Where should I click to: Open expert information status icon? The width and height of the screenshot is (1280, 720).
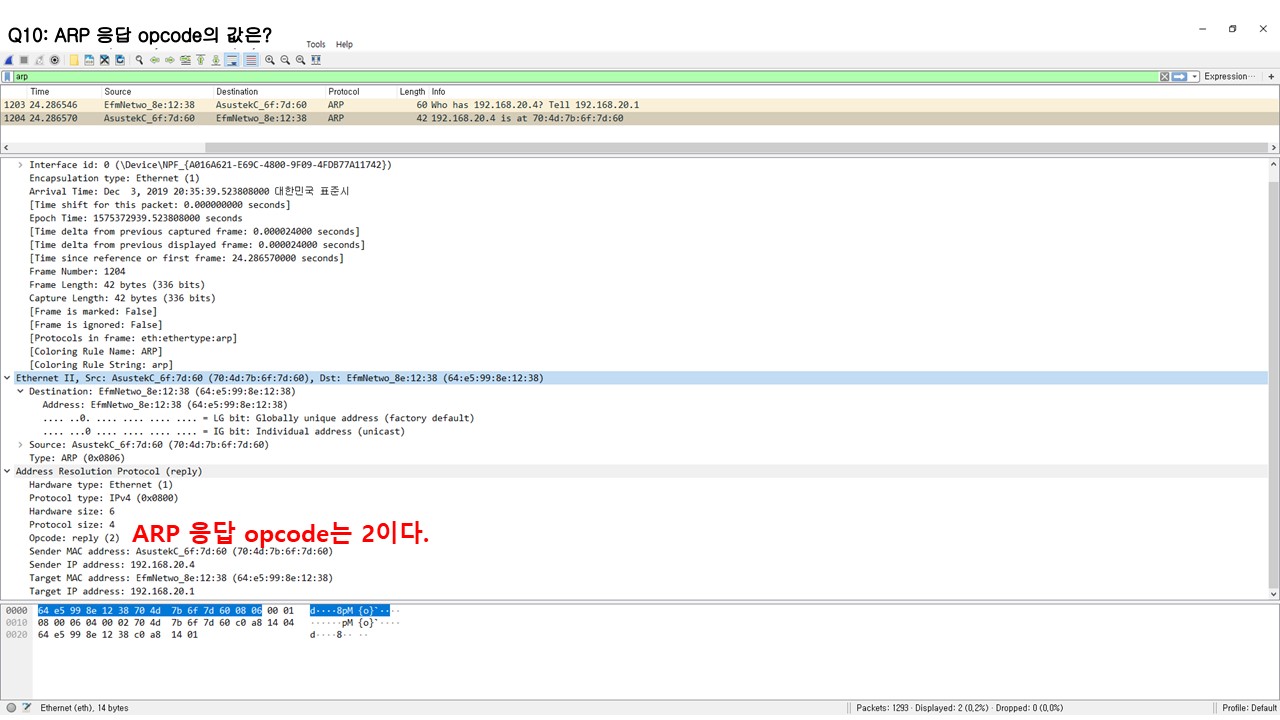pyautogui.click(x=12, y=708)
